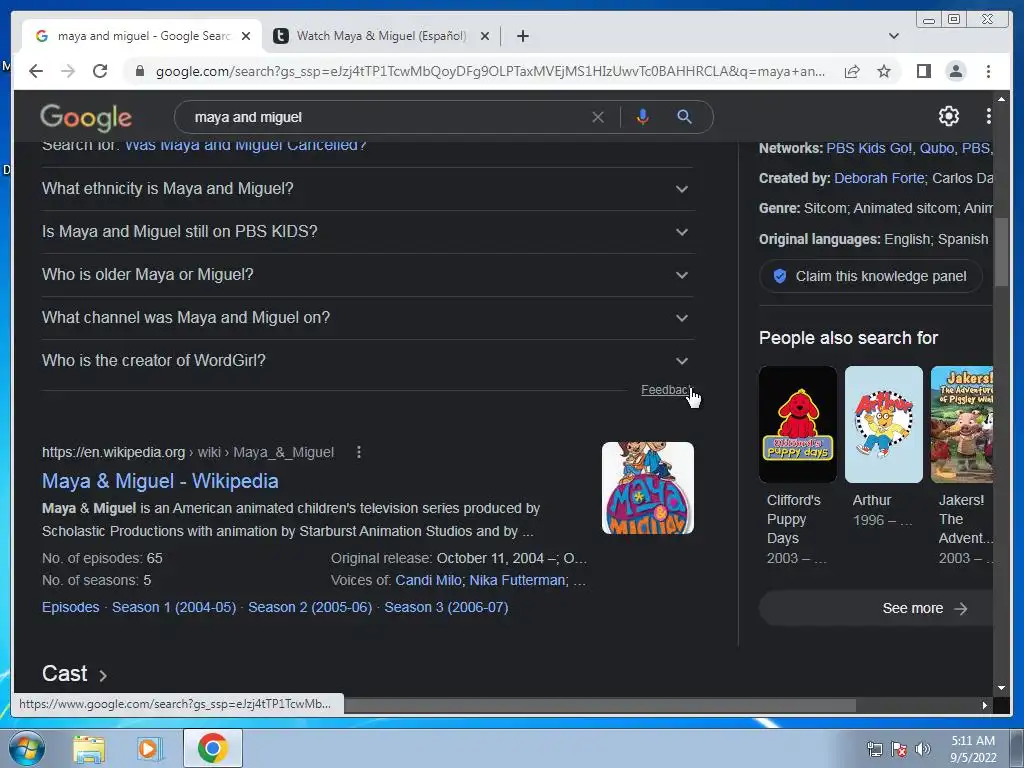Open the Maya & Miguel logo thumbnail
This screenshot has height=768, width=1024.
coord(647,488)
